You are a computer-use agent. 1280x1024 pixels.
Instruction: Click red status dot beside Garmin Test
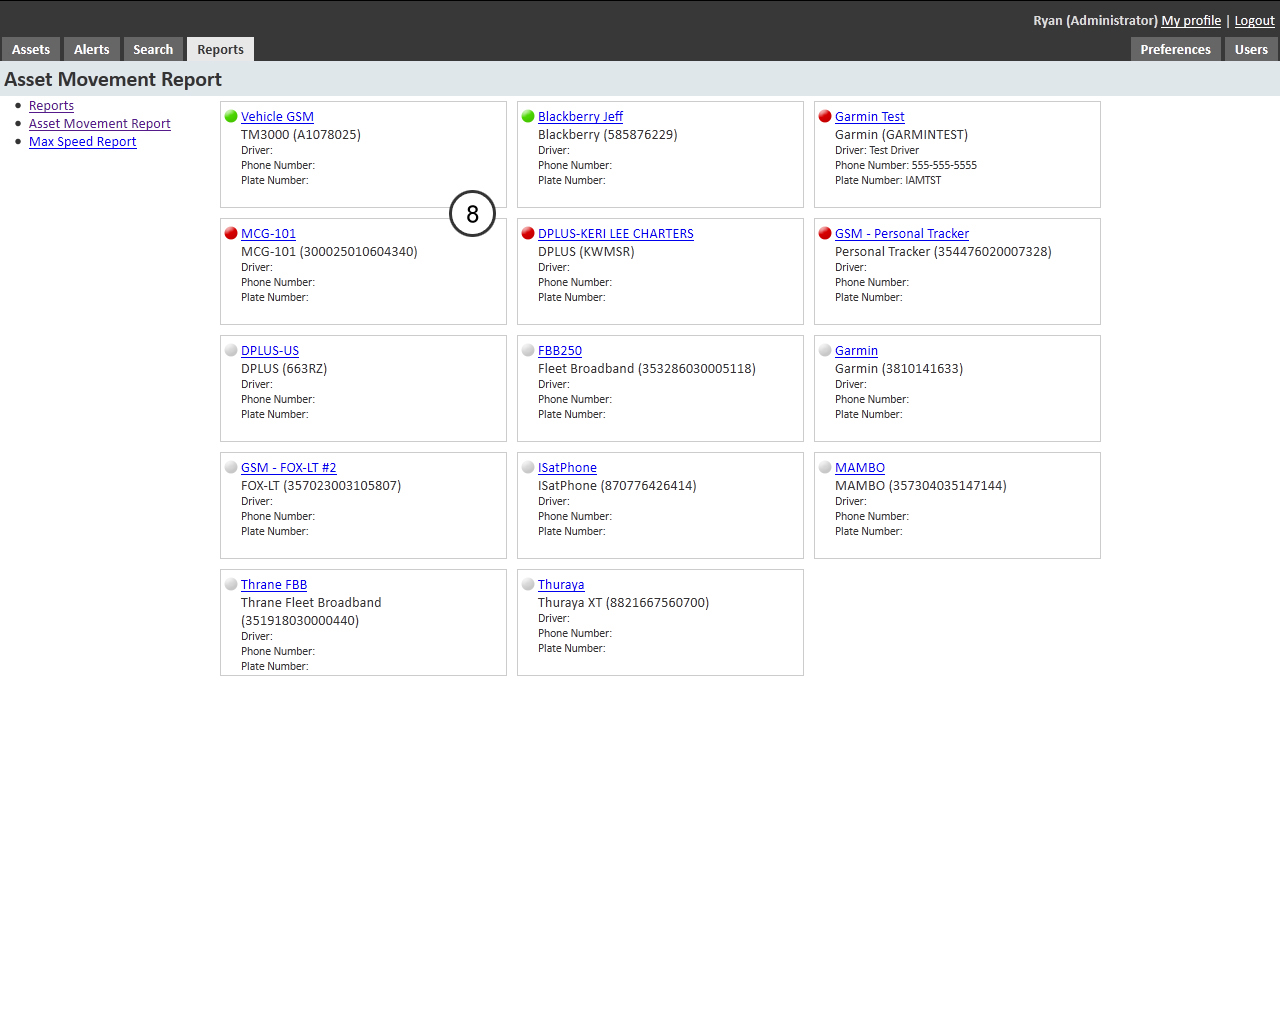point(825,117)
